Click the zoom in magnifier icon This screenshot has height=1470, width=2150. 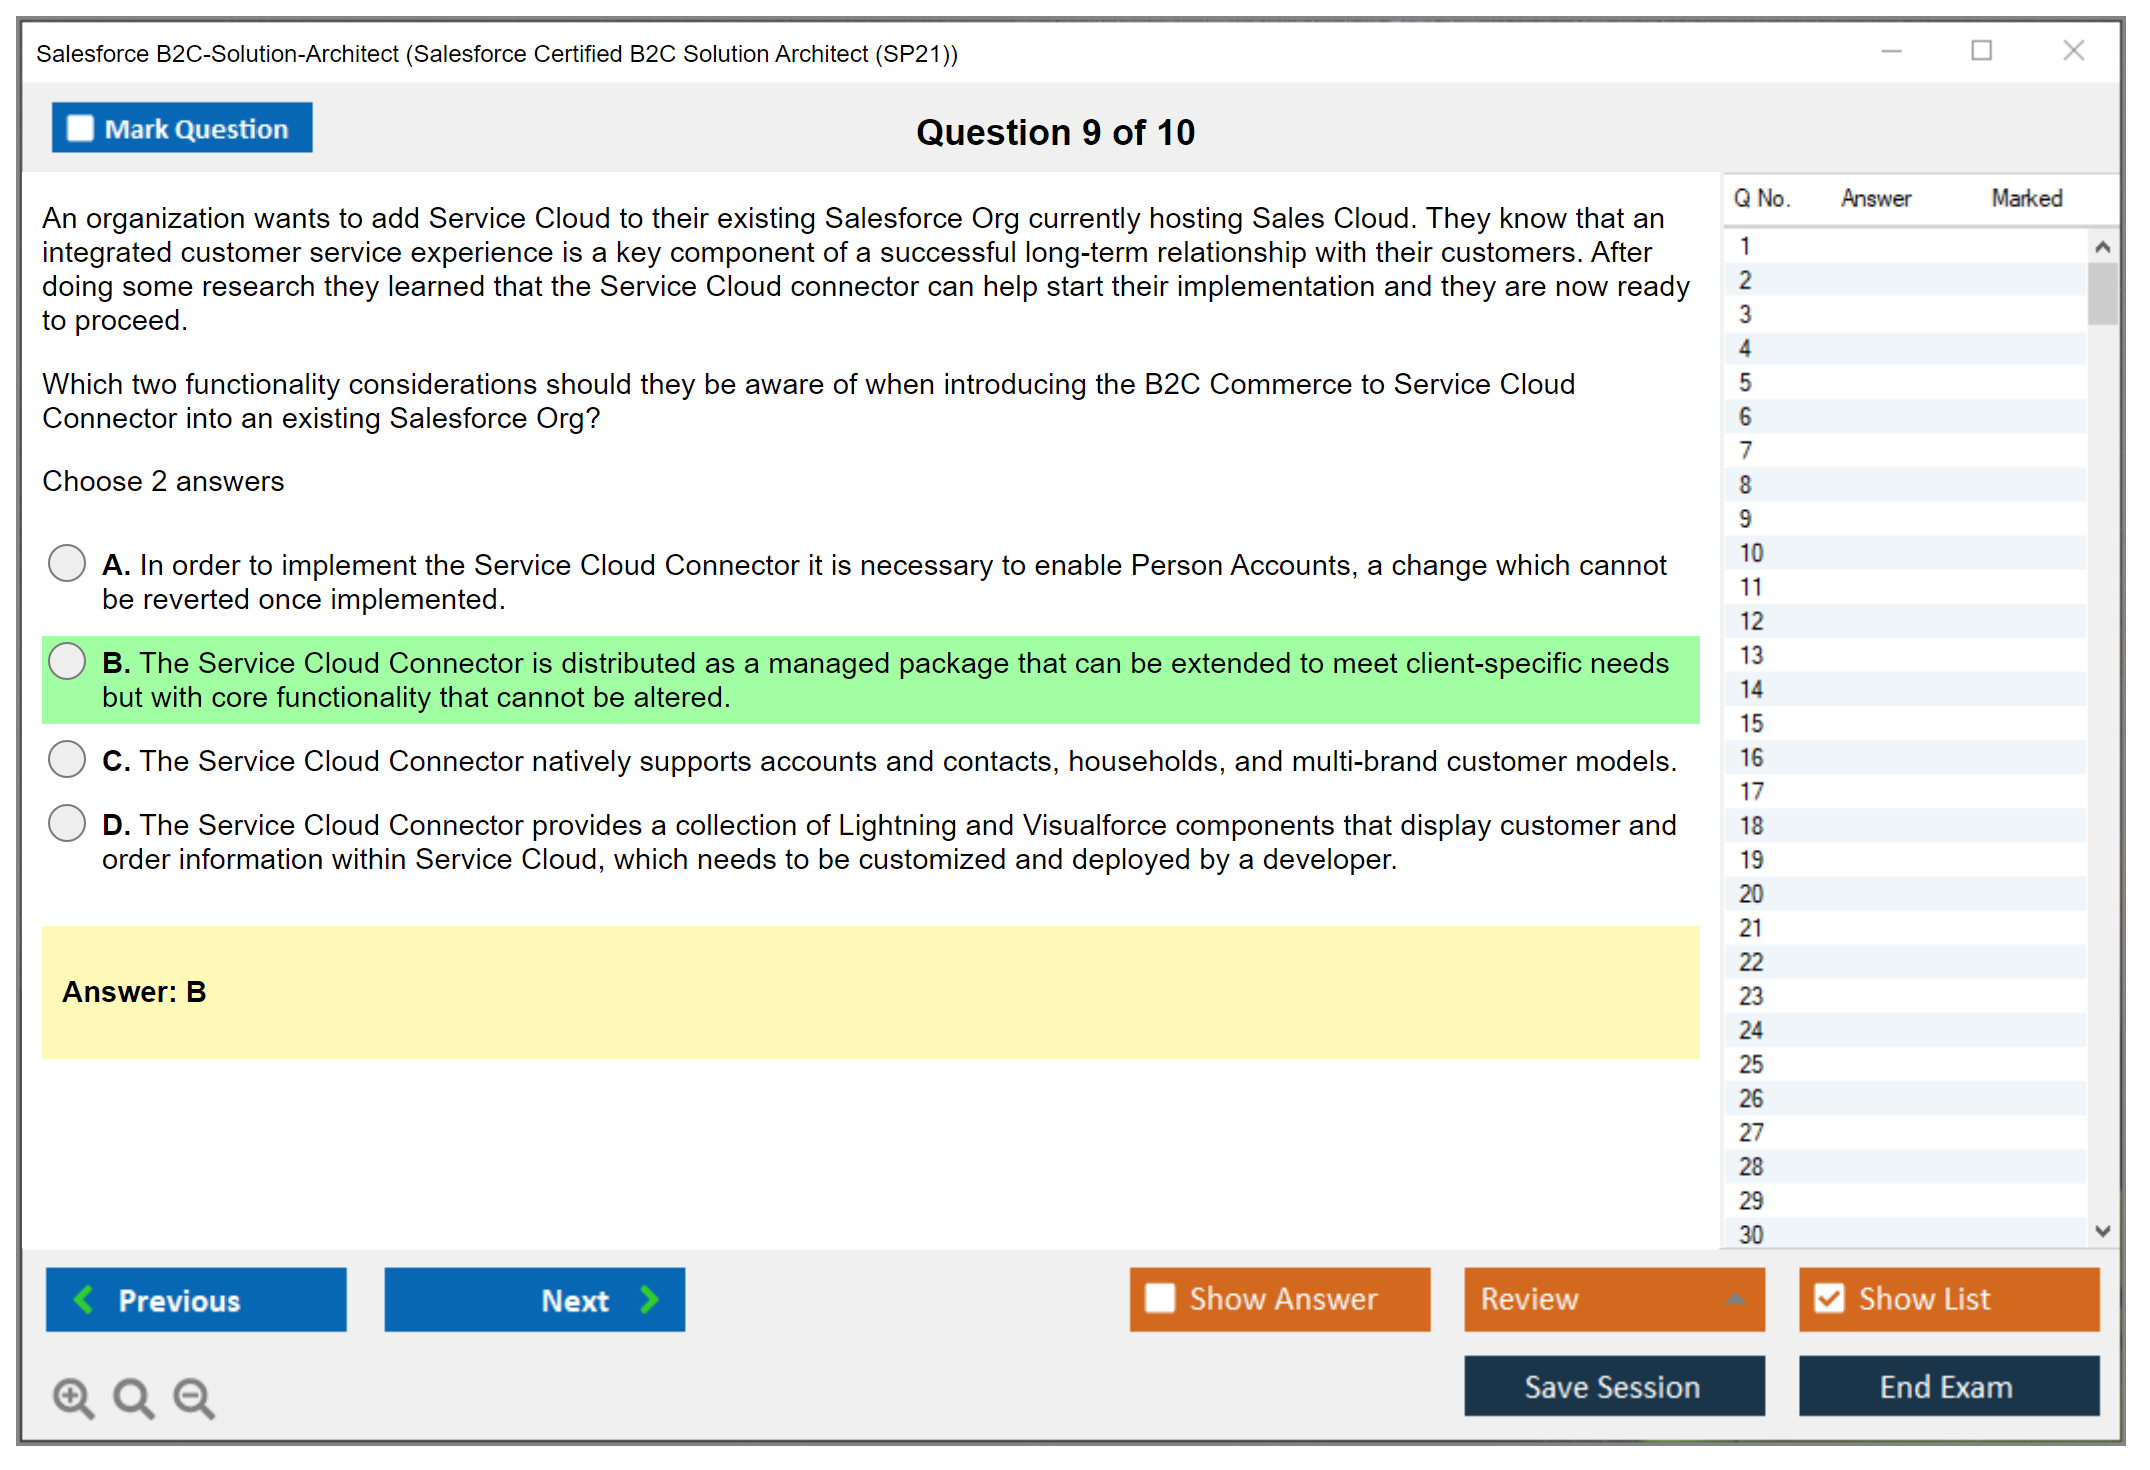[73, 1397]
